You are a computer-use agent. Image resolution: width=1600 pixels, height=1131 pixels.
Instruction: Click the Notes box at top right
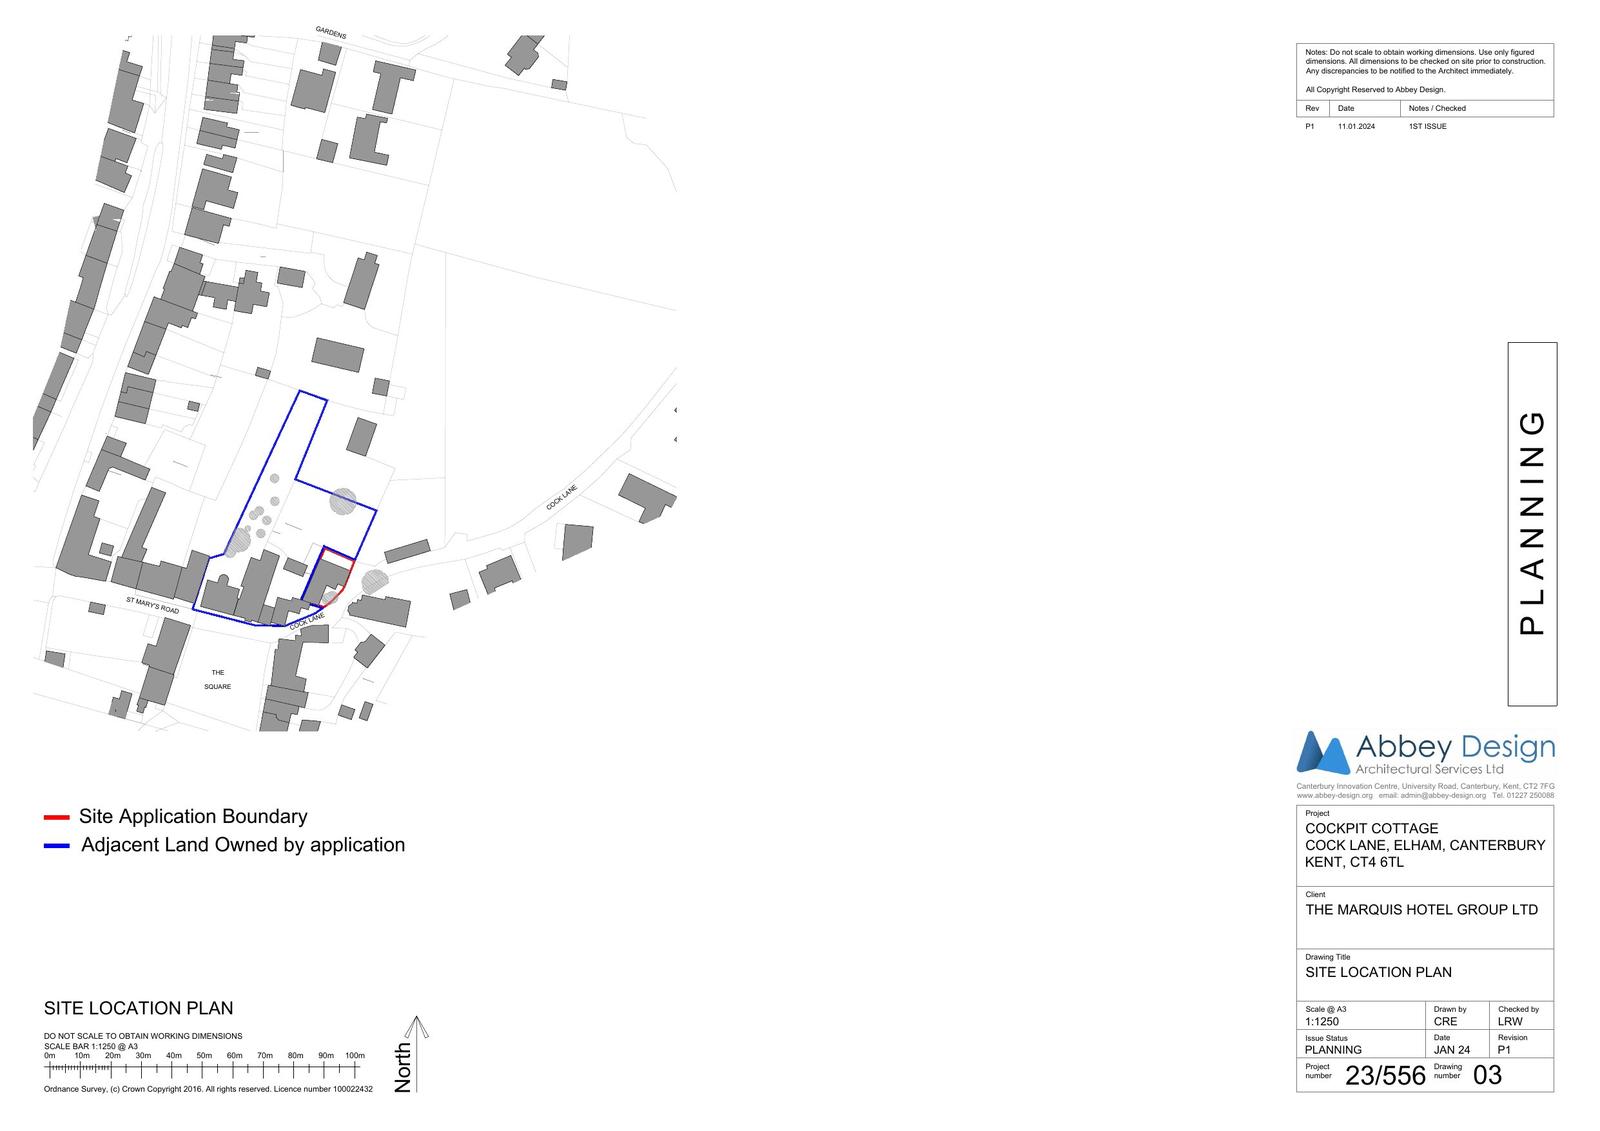(1424, 62)
